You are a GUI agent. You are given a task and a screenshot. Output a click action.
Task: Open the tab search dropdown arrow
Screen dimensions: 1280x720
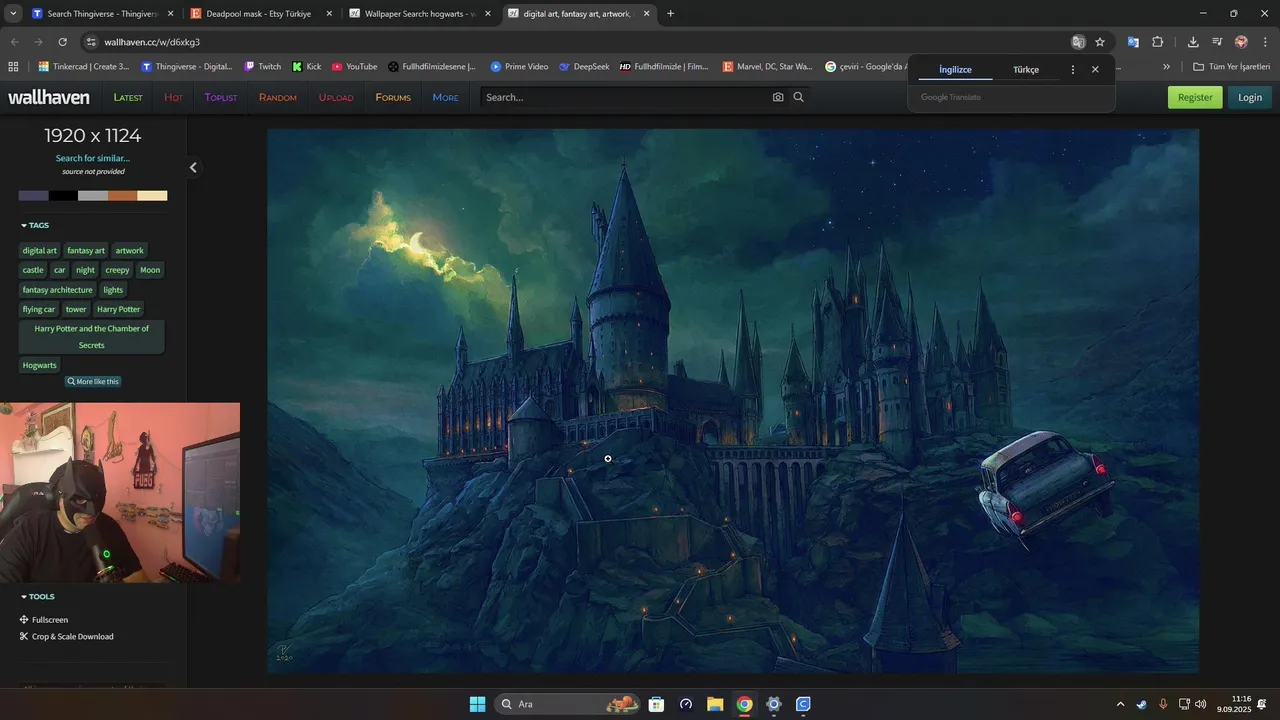[x=13, y=14]
